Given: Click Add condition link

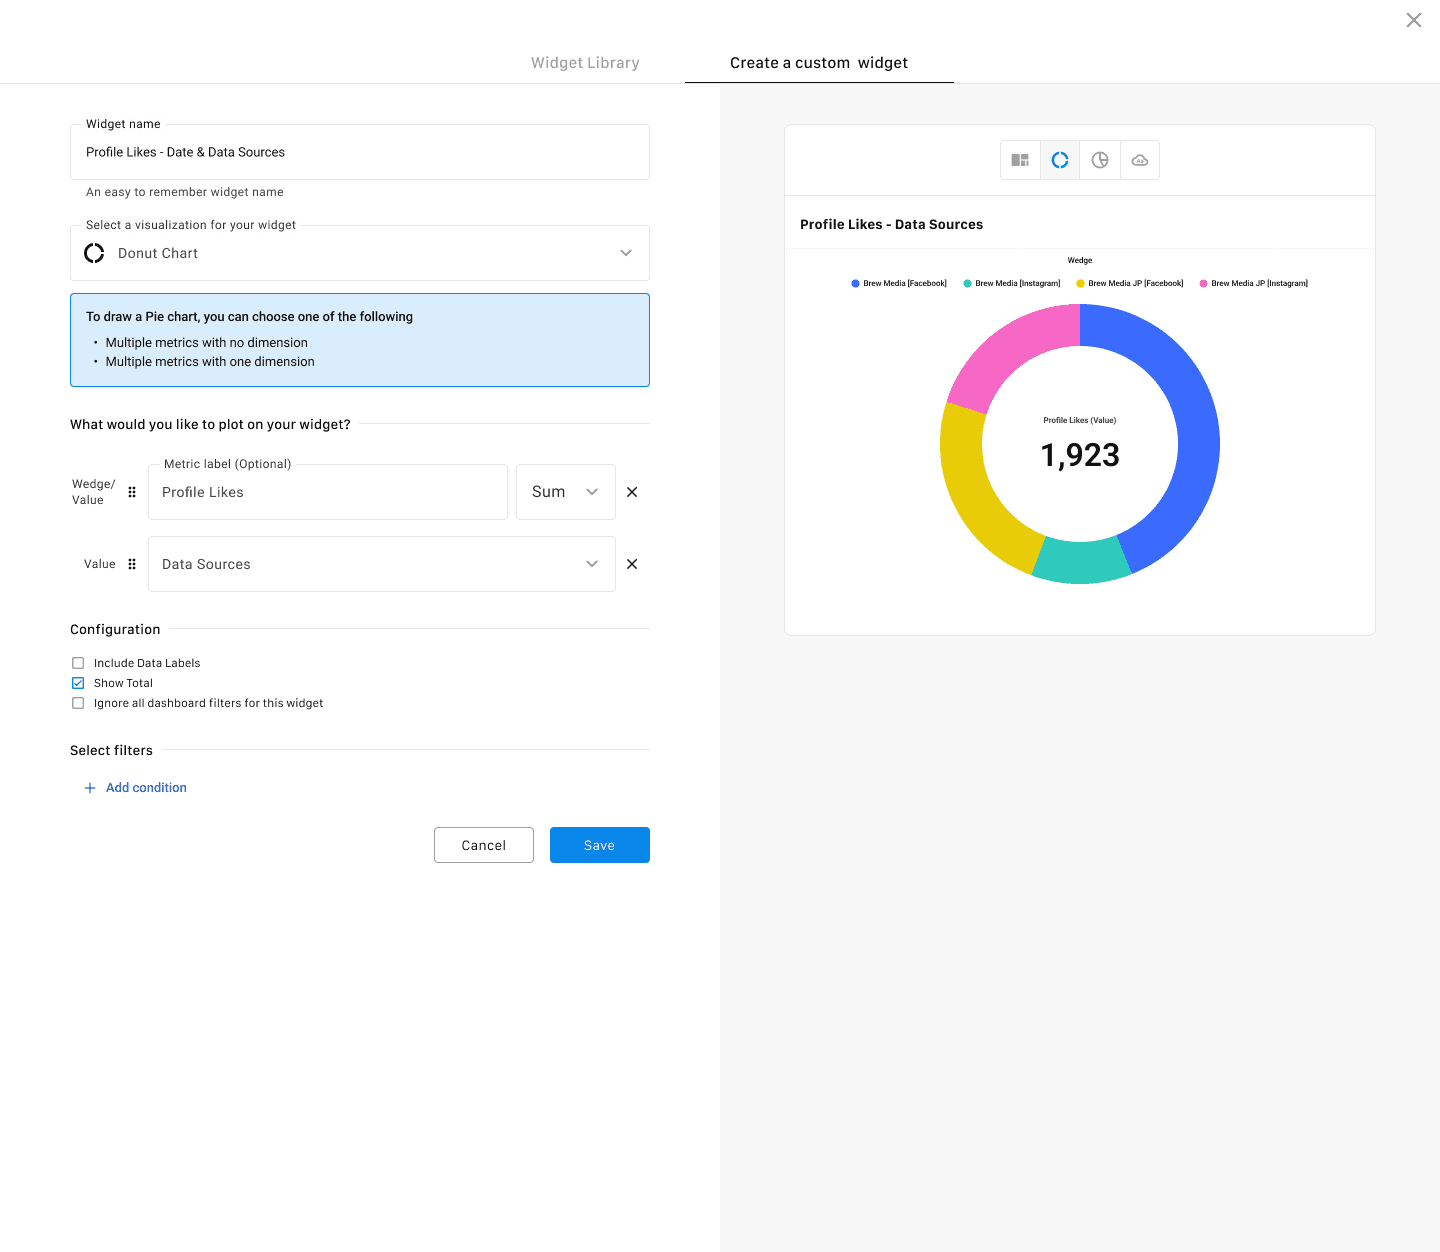Looking at the screenshot, I should tap(146, 788).
